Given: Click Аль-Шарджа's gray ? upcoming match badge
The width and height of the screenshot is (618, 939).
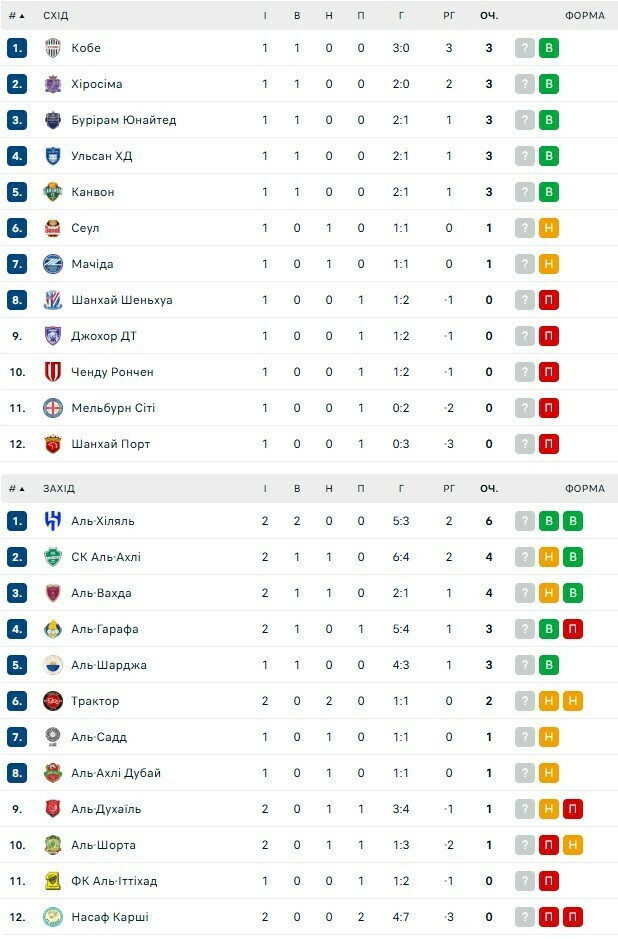Looking at the screenshot, I should tap(525, 665).
